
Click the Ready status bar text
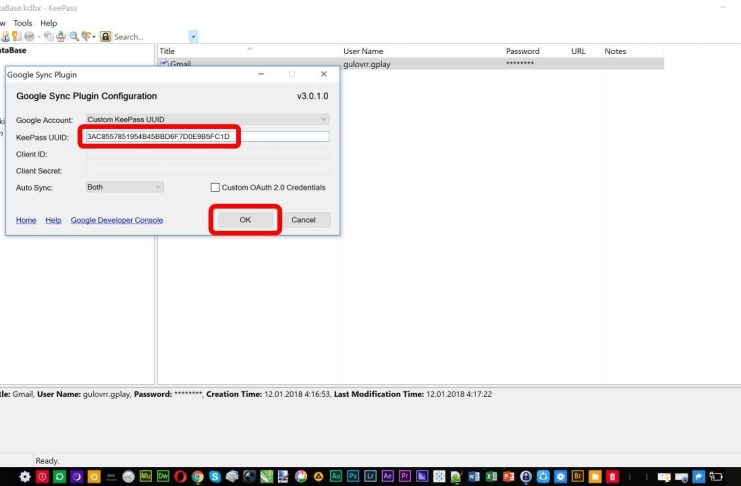tap(47, 460)
